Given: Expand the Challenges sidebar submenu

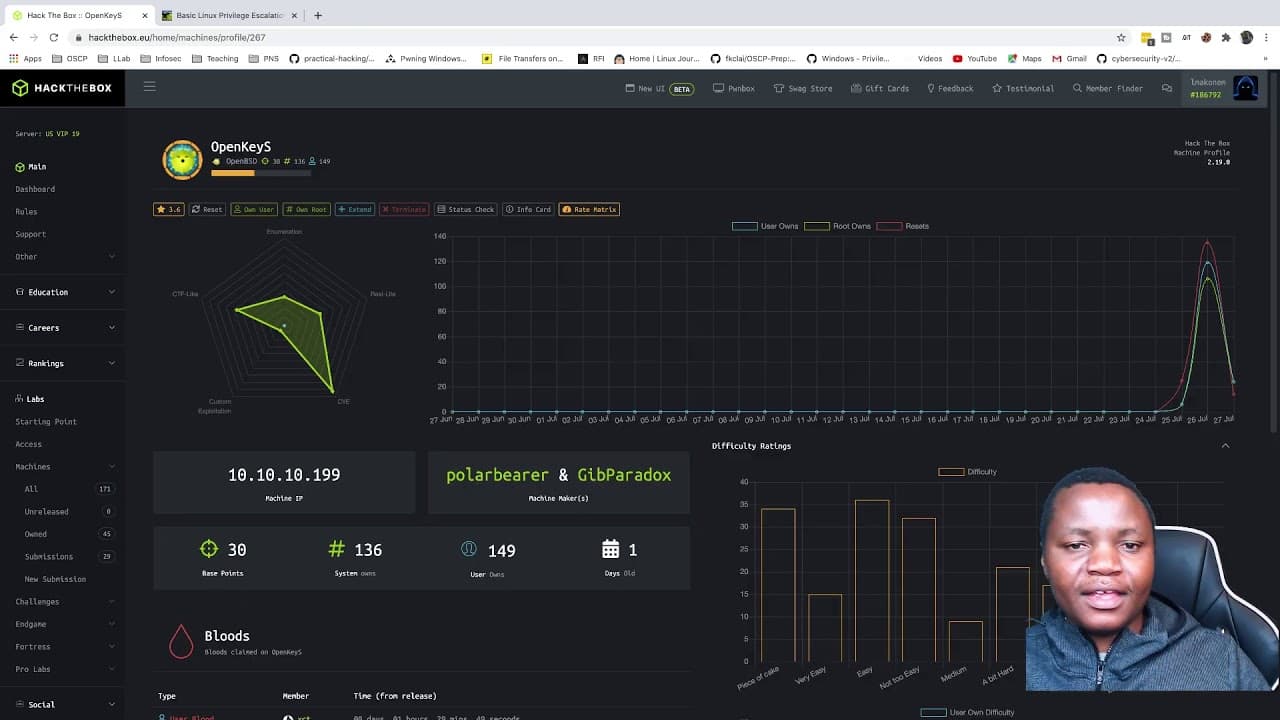Looking at the screenshot, I should point(65,601).
